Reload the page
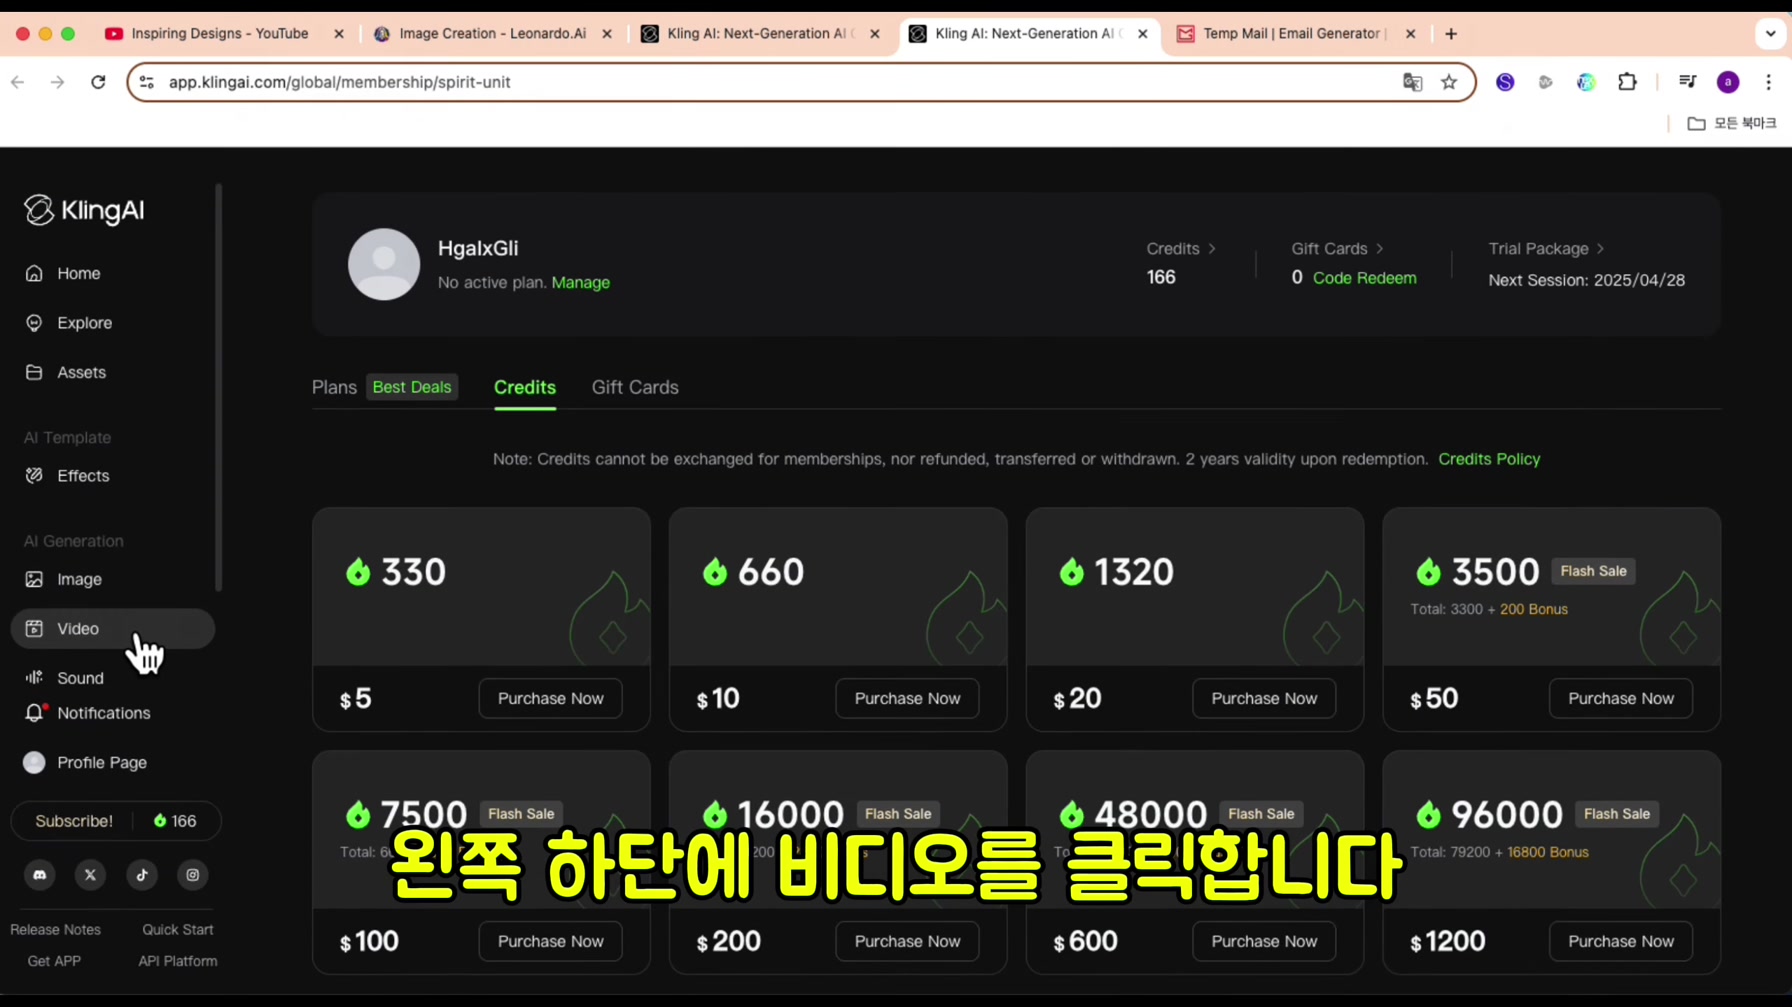This screenshot has width=1792, height=1007. click(x=98, y=82)
